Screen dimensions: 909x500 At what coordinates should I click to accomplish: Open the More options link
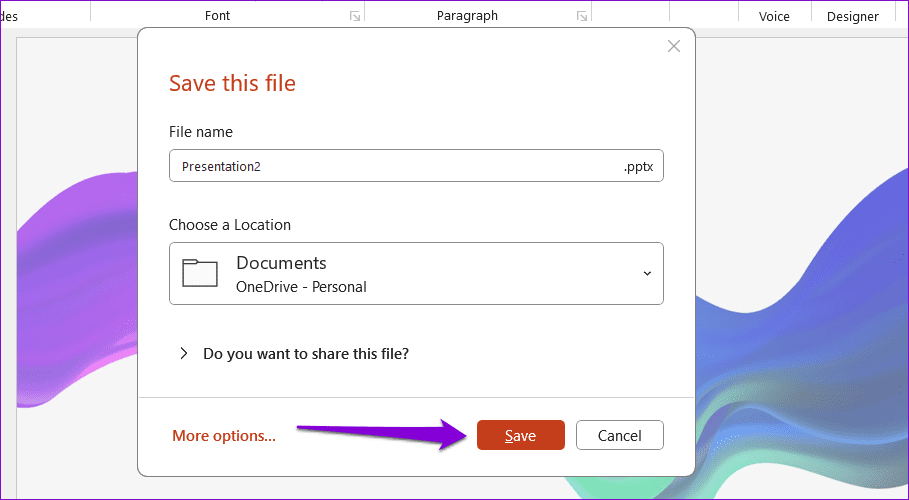pyautogui.click(x=224, y=436)
